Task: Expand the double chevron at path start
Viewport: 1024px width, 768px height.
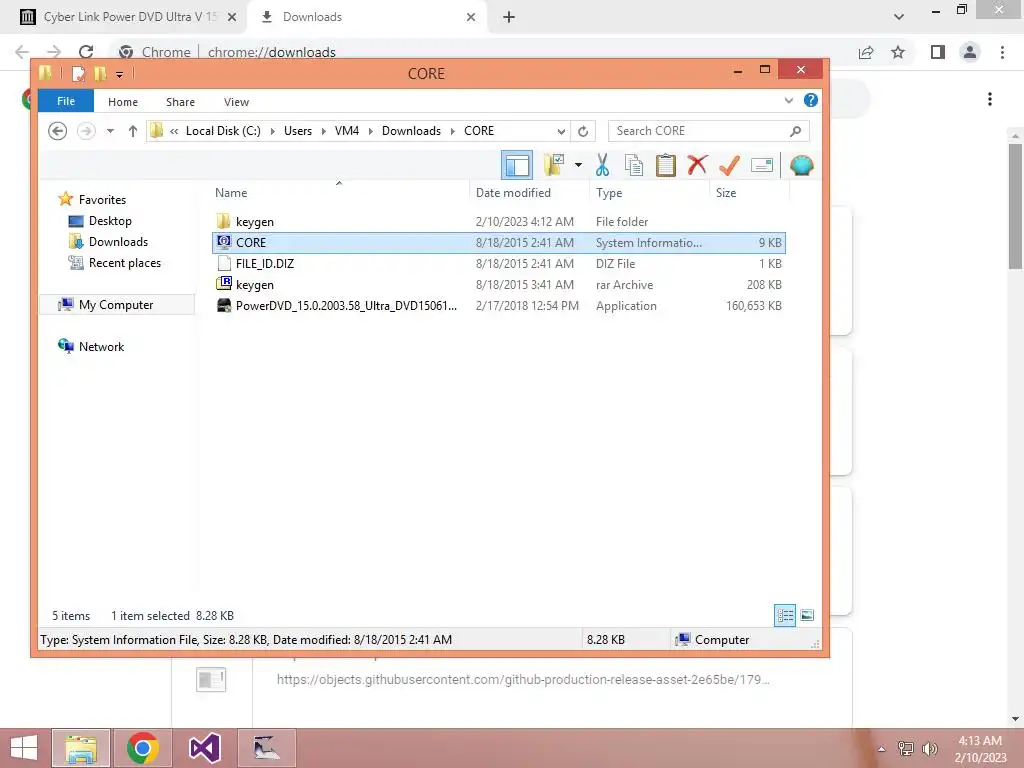Action: pos(174,131)
